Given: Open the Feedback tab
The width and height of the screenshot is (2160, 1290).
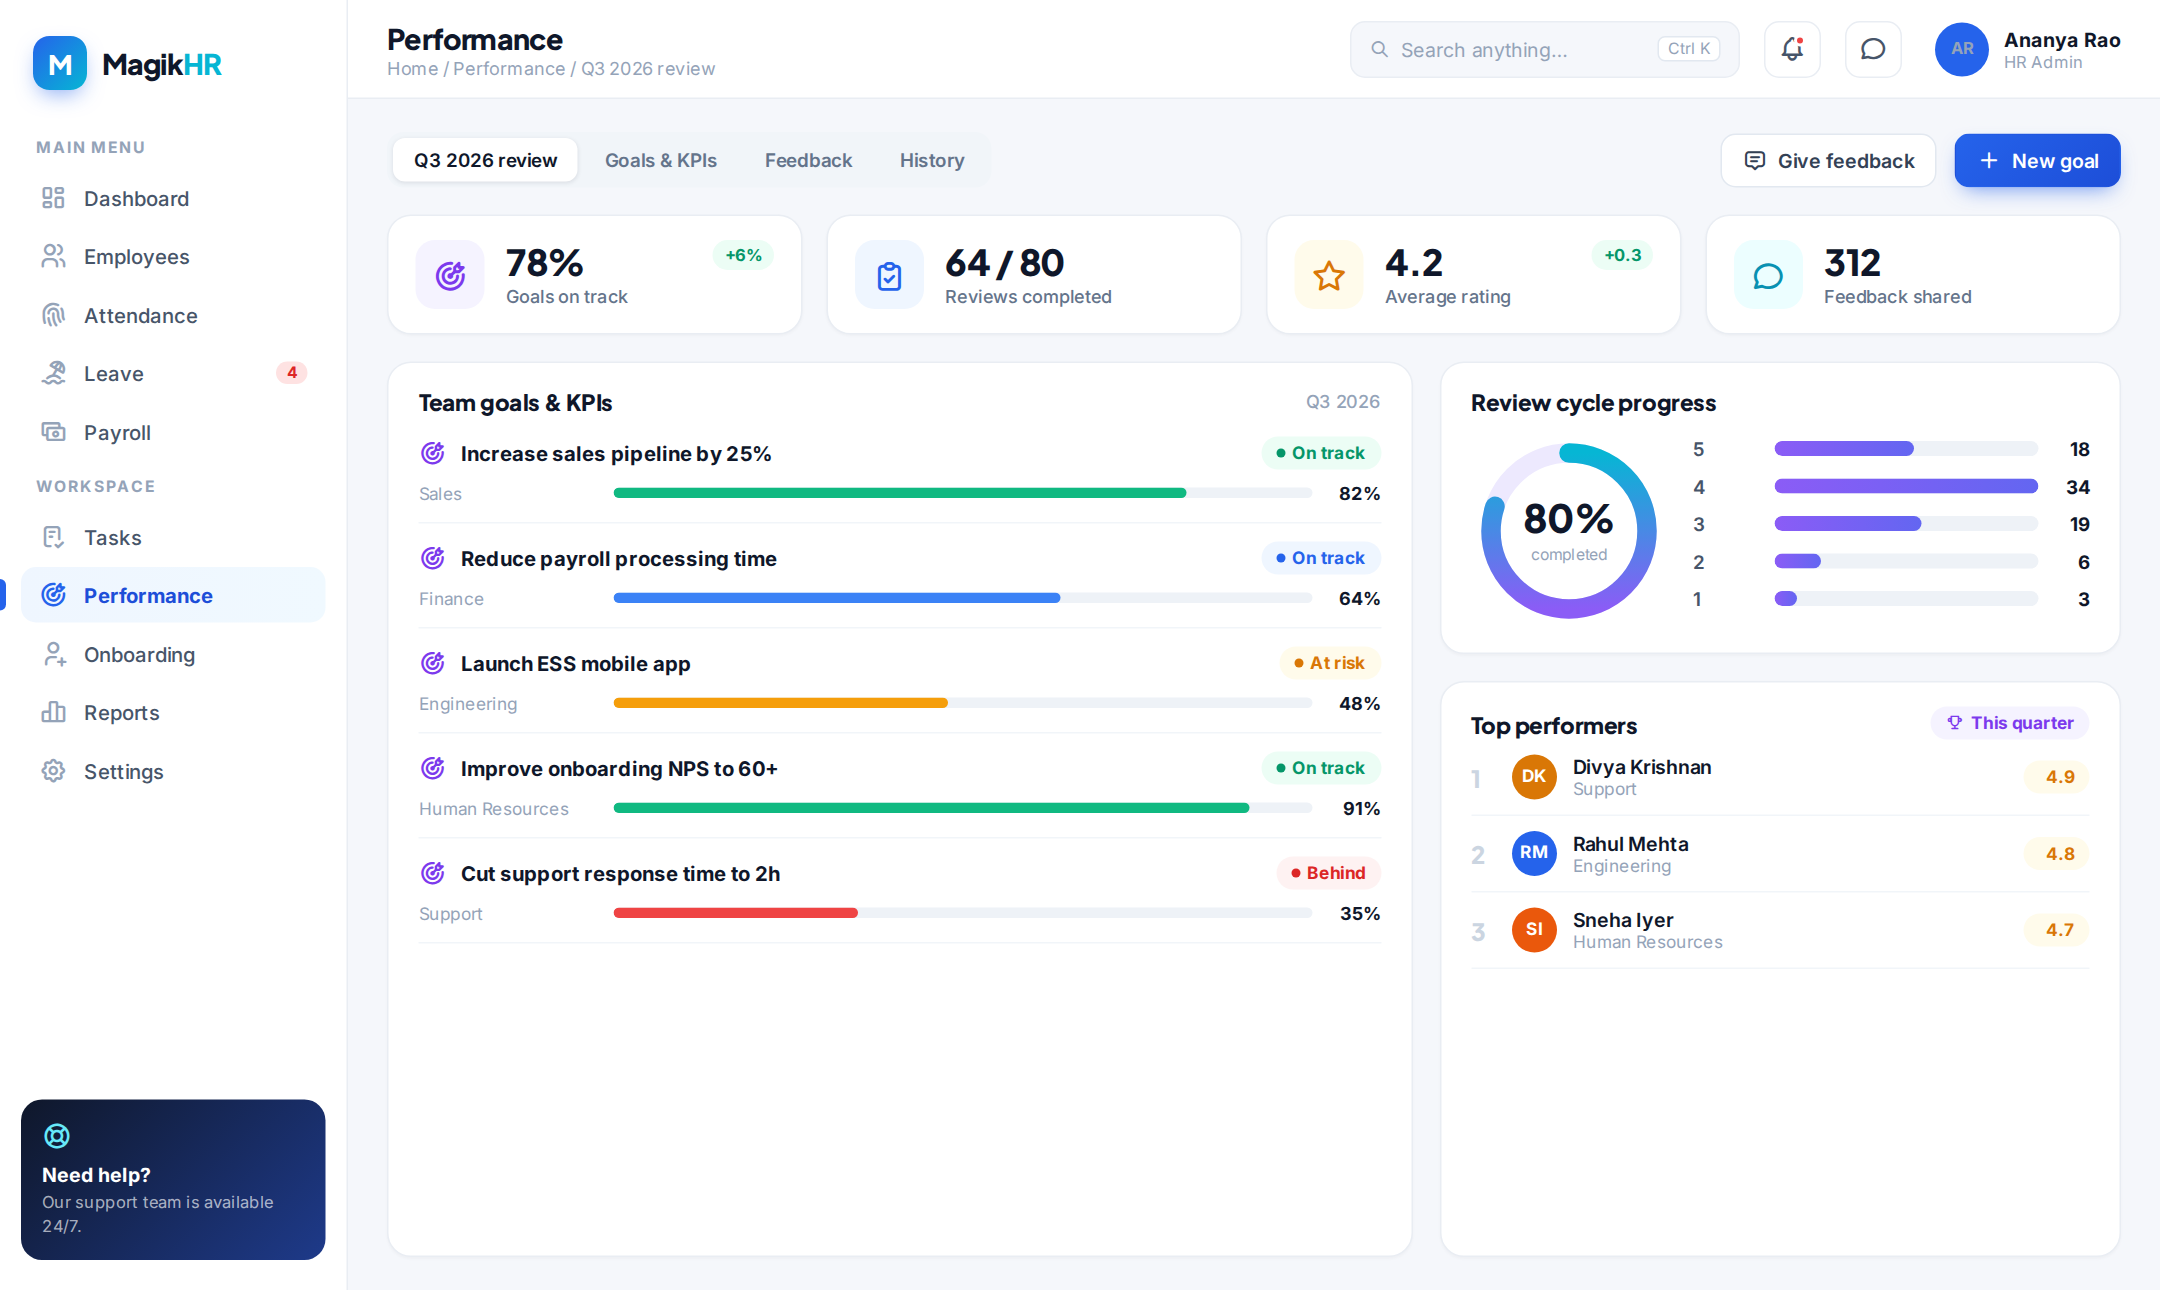Looking at the screenshot, I should (x=808, y=160).
